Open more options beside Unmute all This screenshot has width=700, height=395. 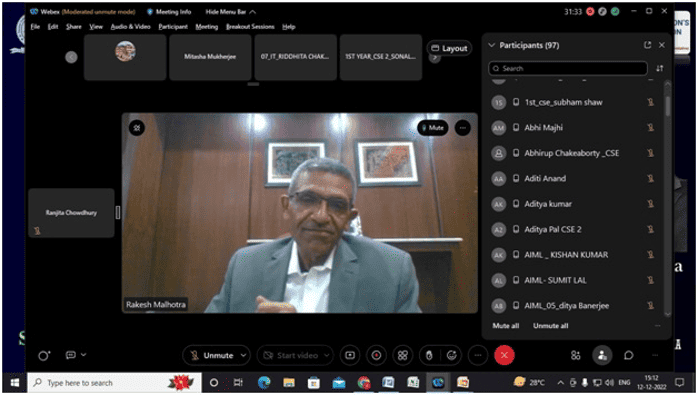[x=657, y=326]
